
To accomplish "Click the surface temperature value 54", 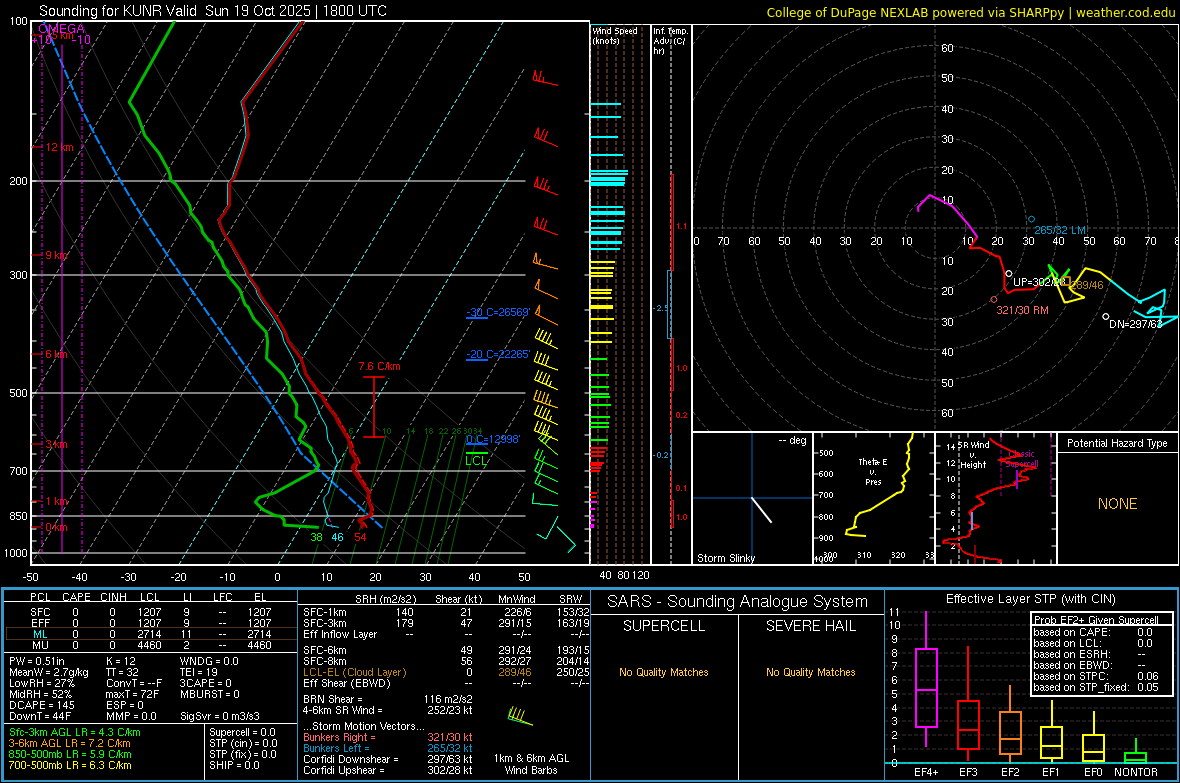I will point(360,537).
